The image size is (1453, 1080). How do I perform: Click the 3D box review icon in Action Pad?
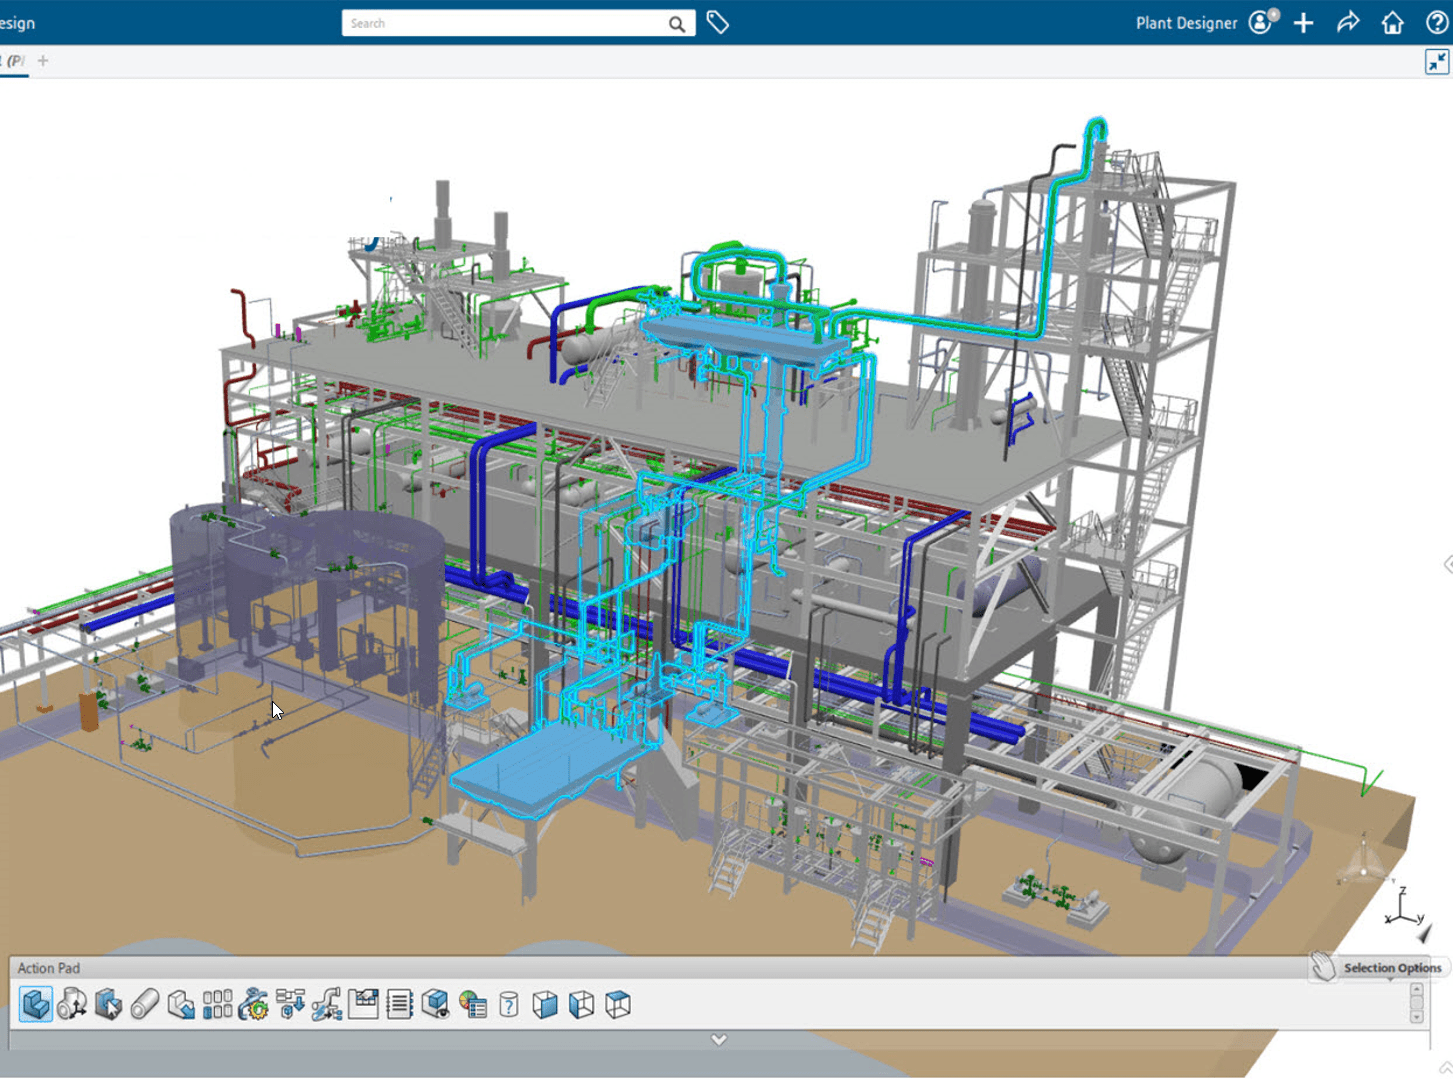[435, 1005]
